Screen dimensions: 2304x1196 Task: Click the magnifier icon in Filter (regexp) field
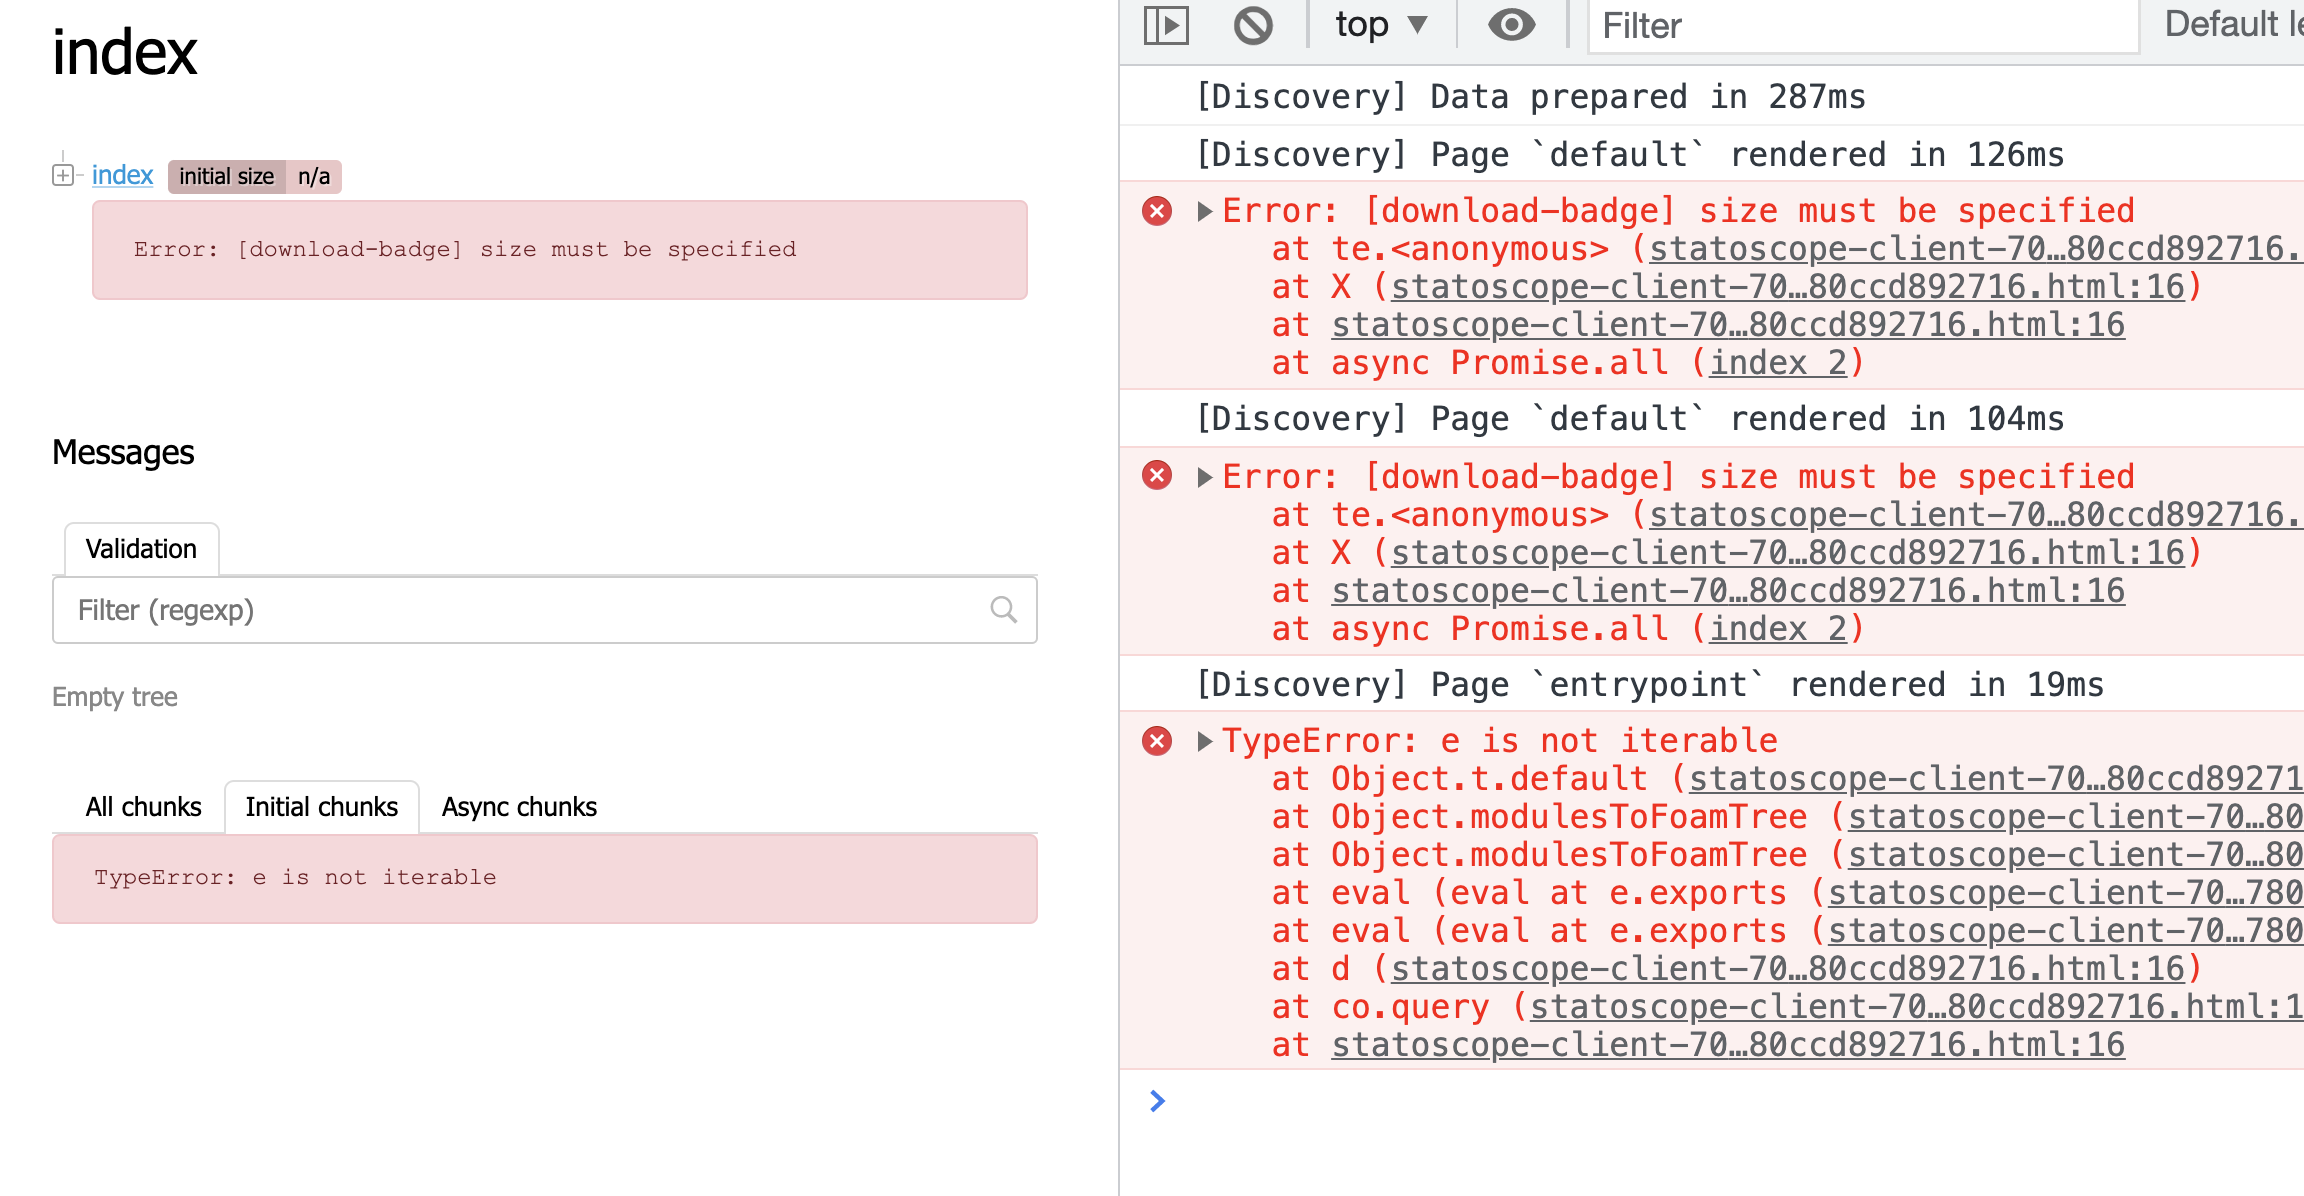tap(1002, 609)
